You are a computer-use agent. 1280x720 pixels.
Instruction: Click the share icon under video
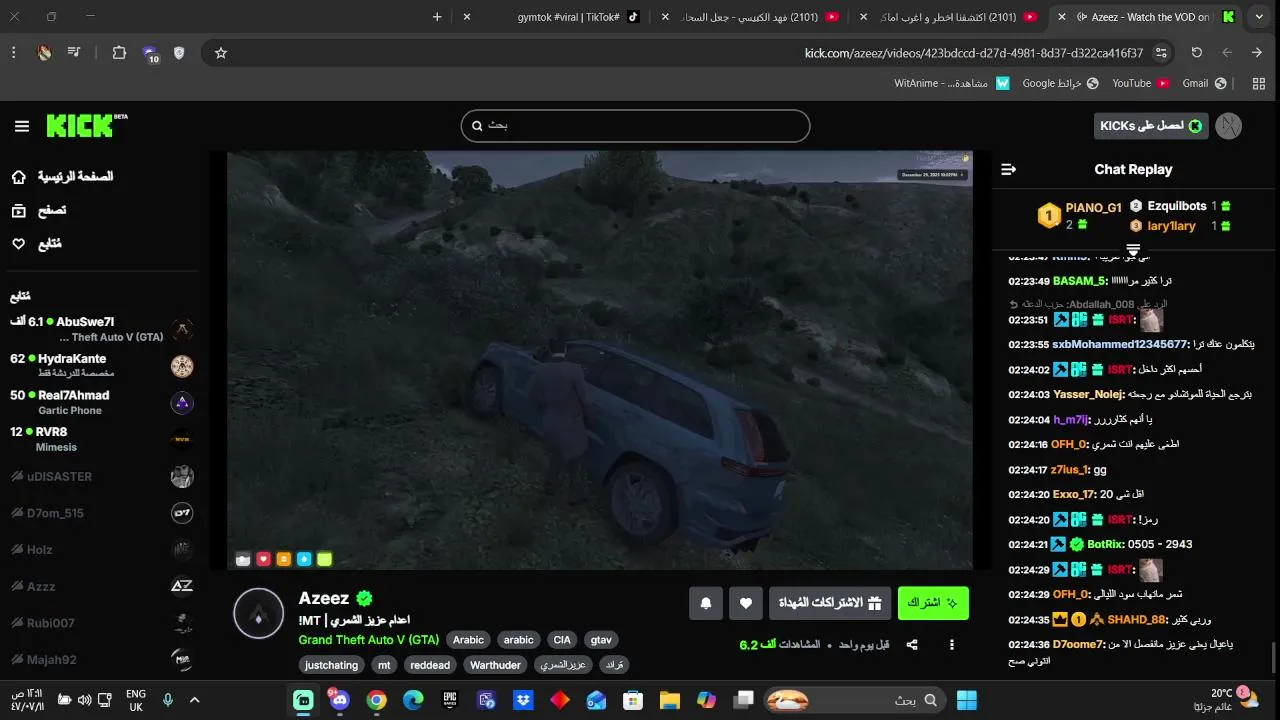pos(912,645)
